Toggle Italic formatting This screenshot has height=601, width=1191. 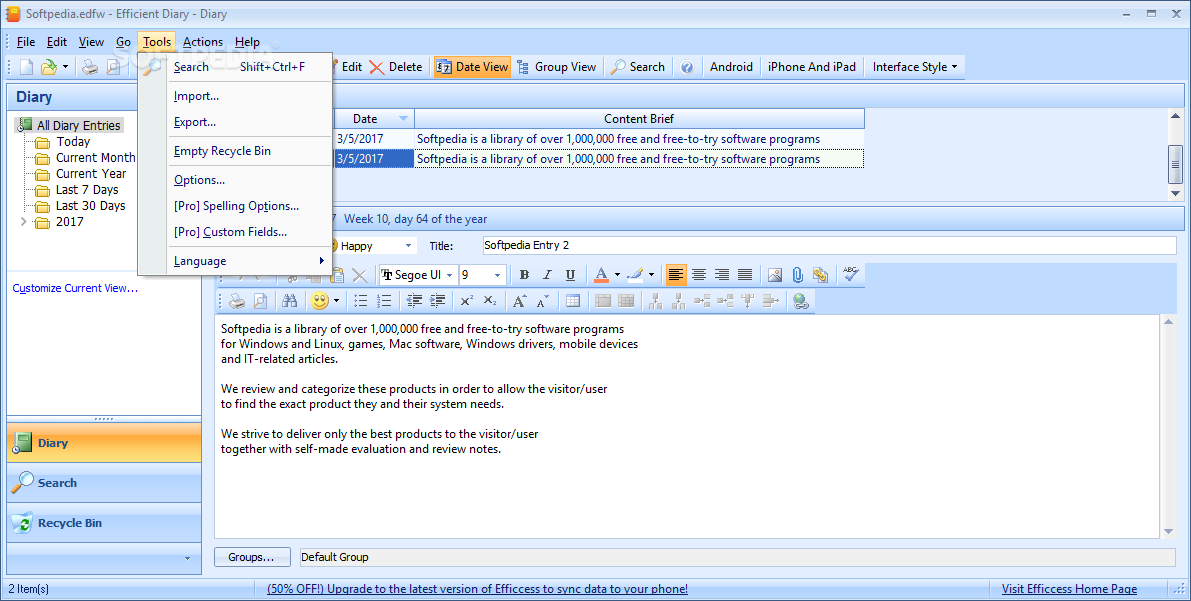(547, 275)
